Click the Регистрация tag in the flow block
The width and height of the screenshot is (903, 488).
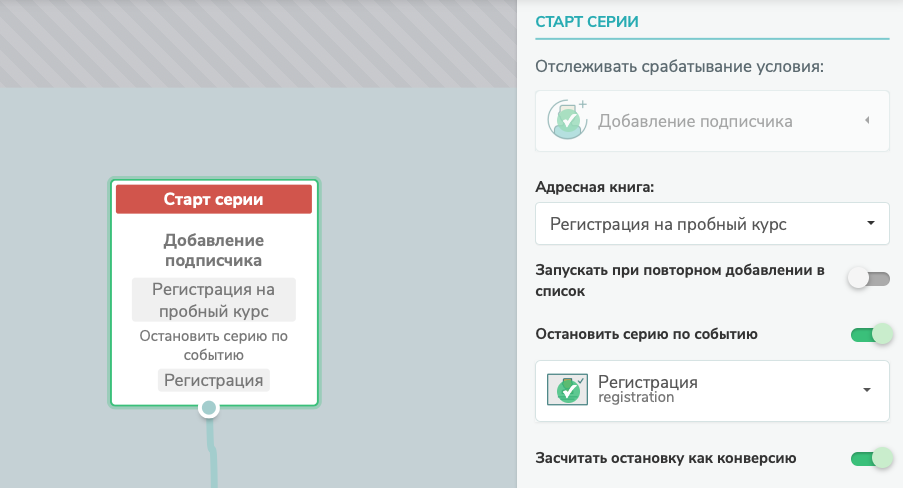click(214, 380)
